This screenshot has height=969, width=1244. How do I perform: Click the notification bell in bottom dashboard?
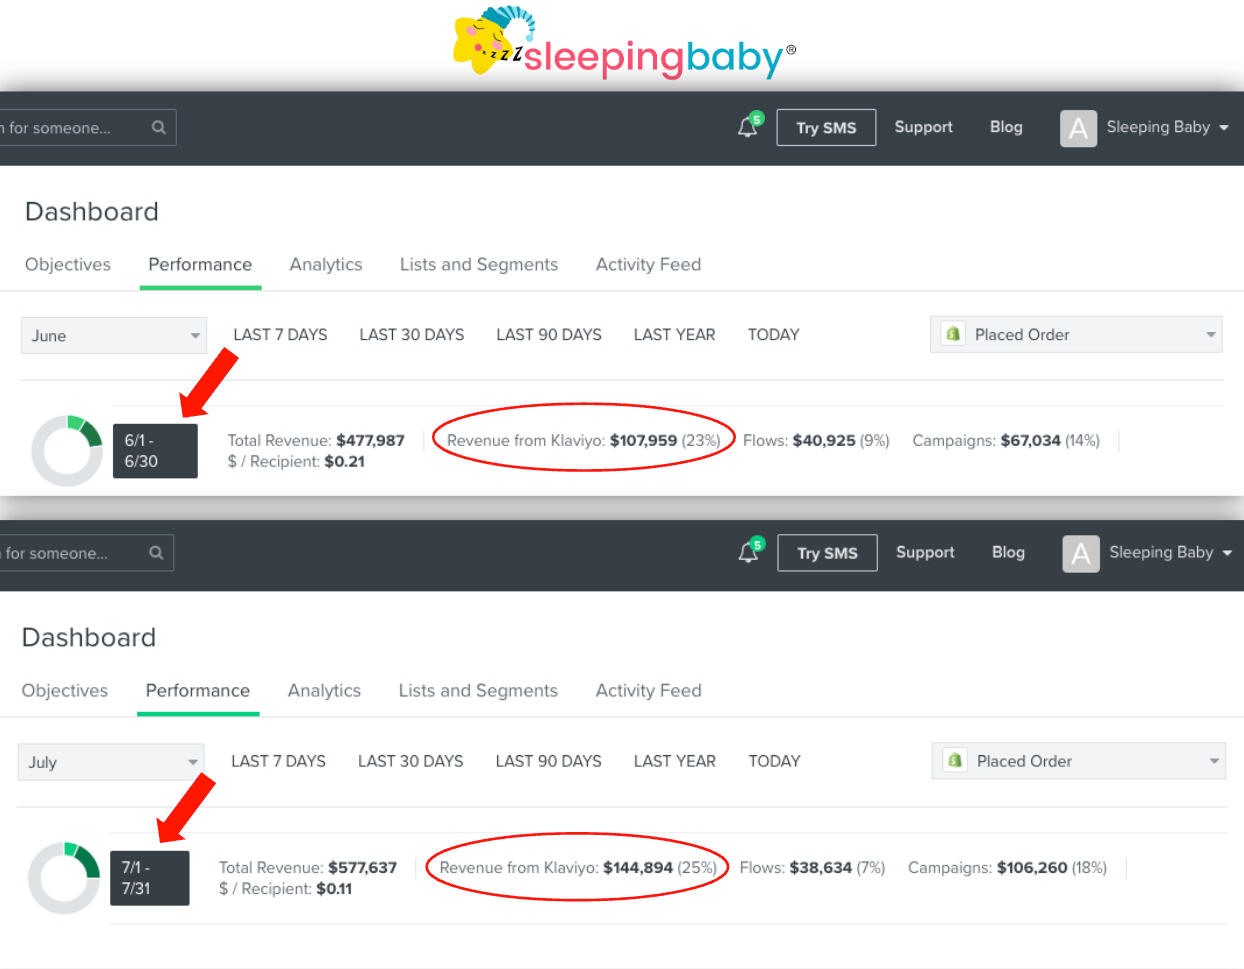pos(748,552)
